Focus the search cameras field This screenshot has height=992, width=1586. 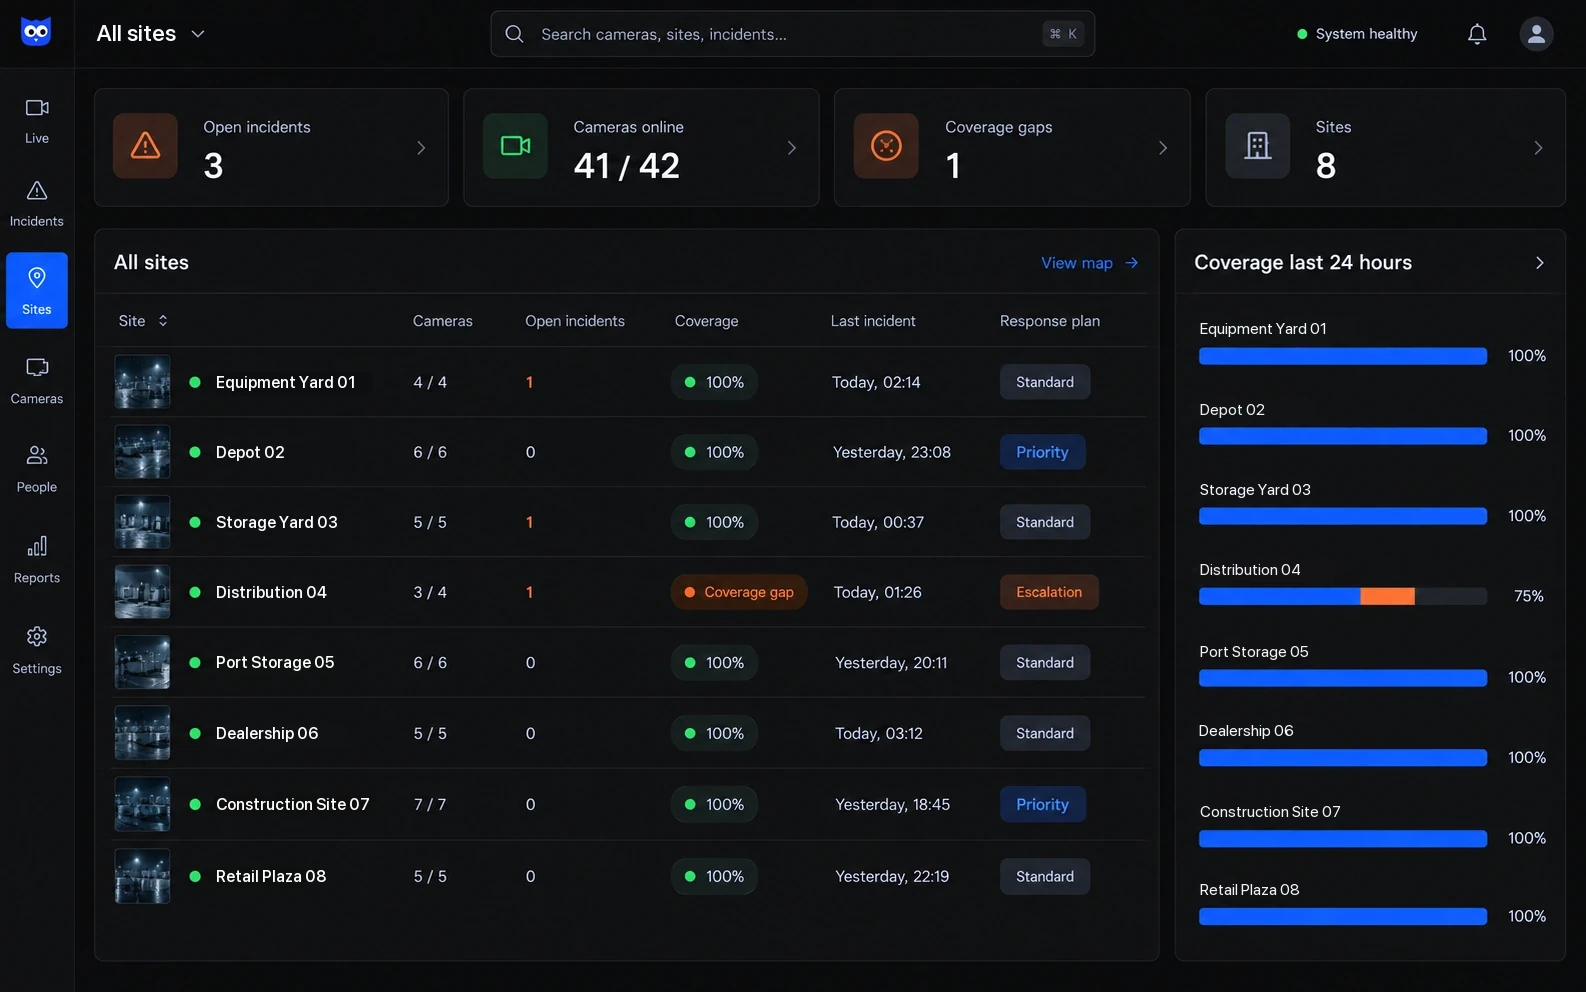tap(792, 34)
